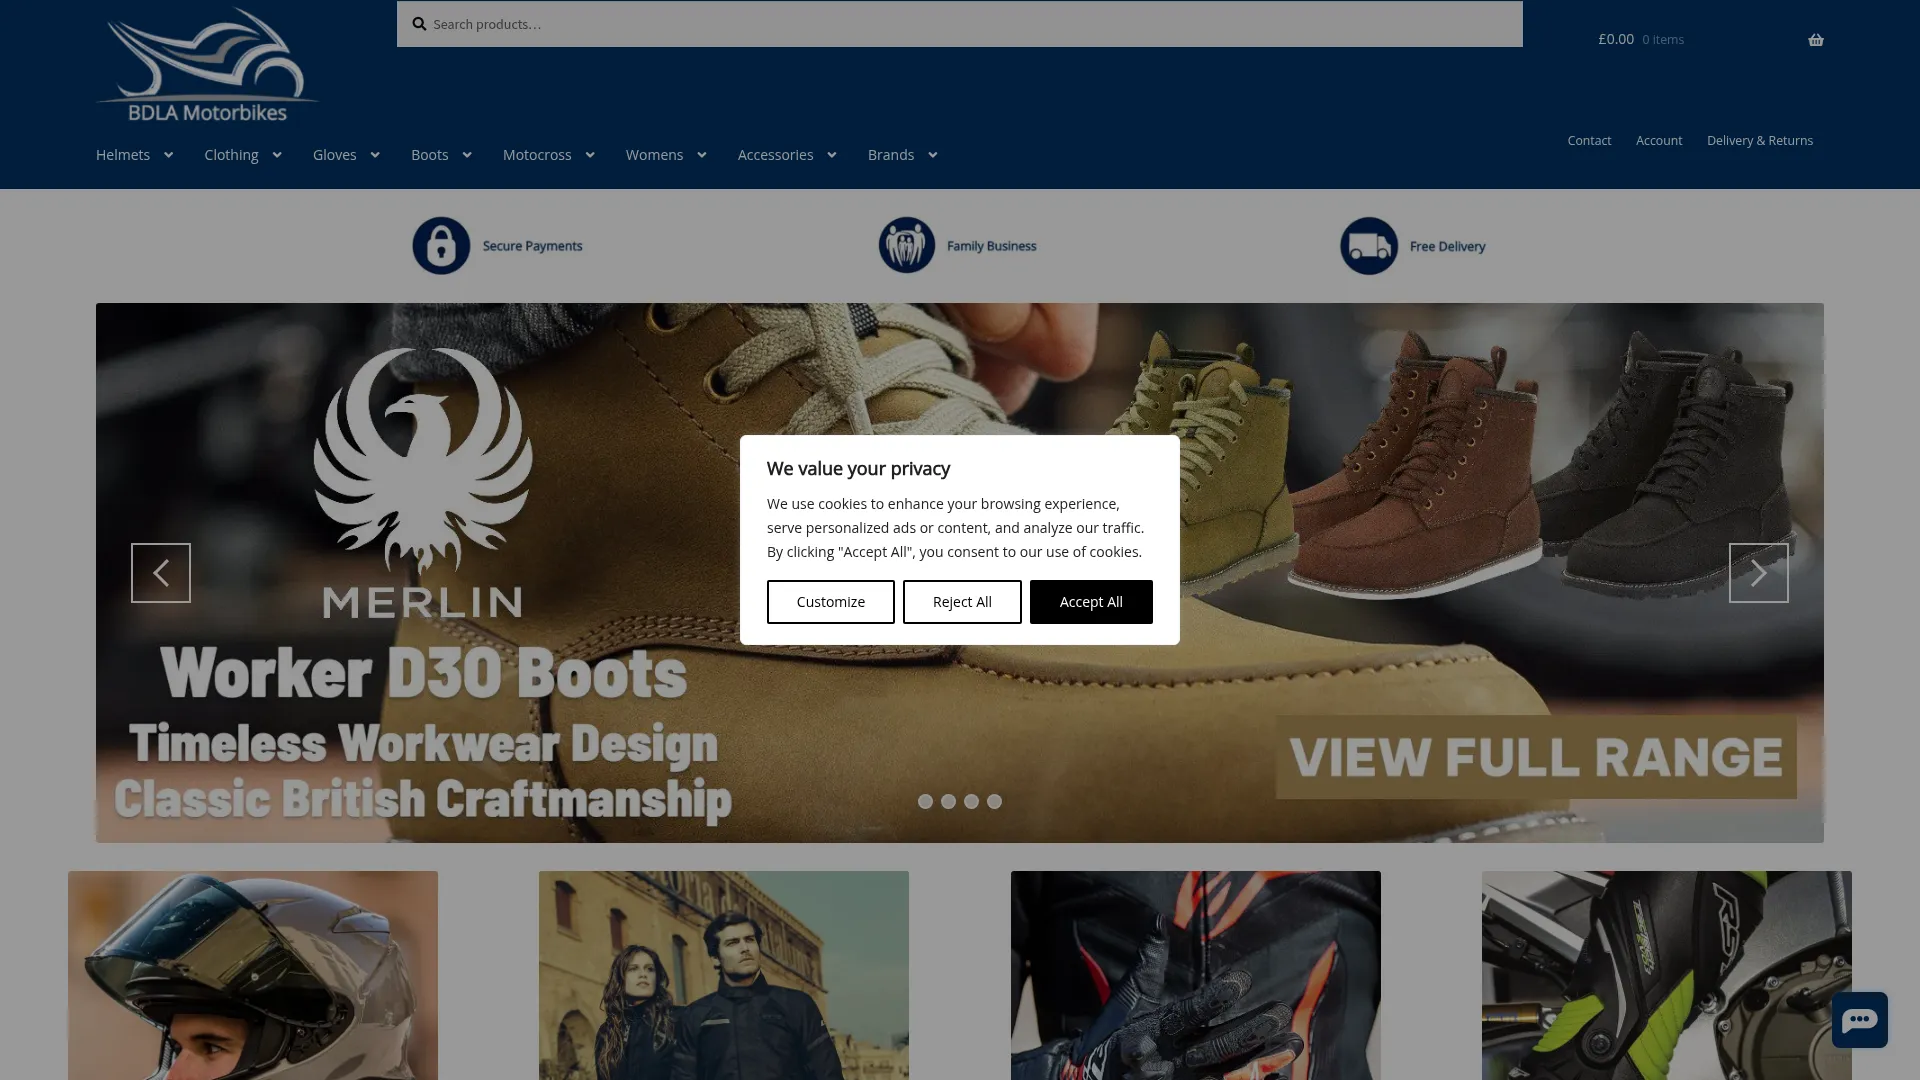Open the helmet rider category thumbnail

pyautogui.click(x=253, y=975)
